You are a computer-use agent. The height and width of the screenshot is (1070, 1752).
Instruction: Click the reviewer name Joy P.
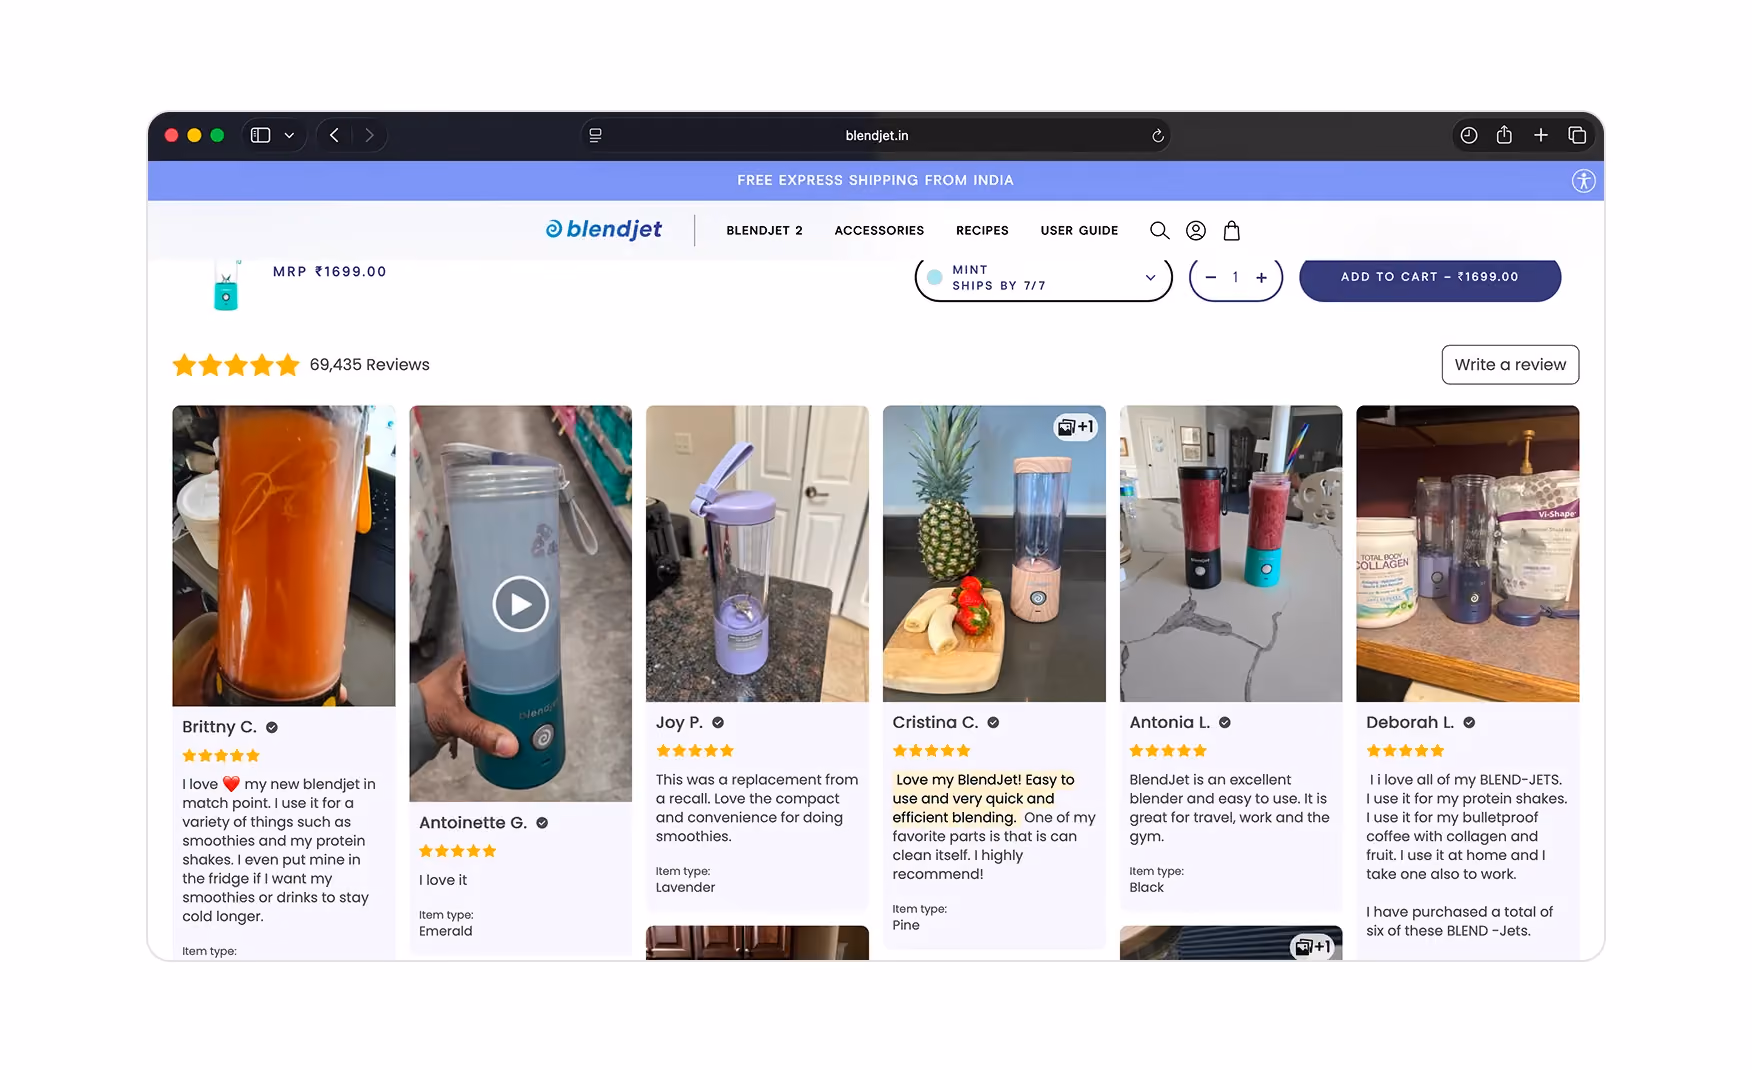click(x=680, y=723)
